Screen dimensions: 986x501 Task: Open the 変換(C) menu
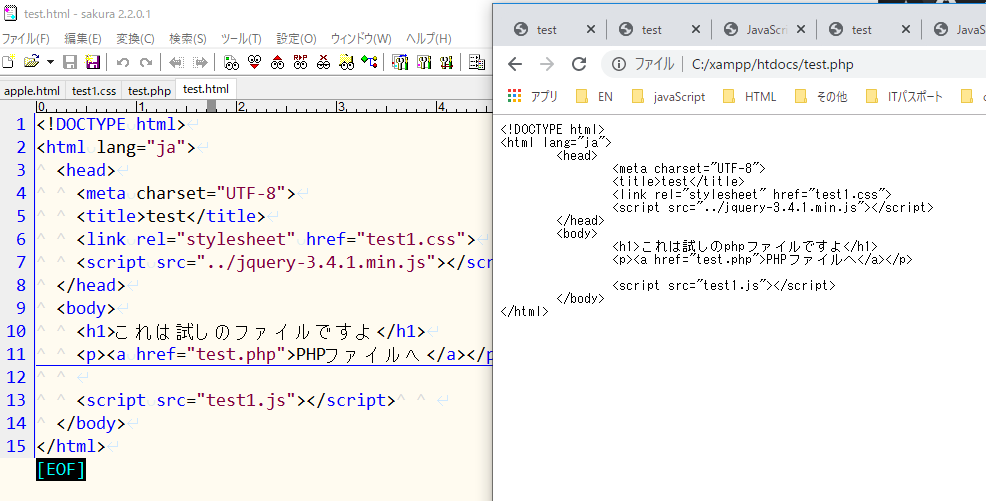135,39
